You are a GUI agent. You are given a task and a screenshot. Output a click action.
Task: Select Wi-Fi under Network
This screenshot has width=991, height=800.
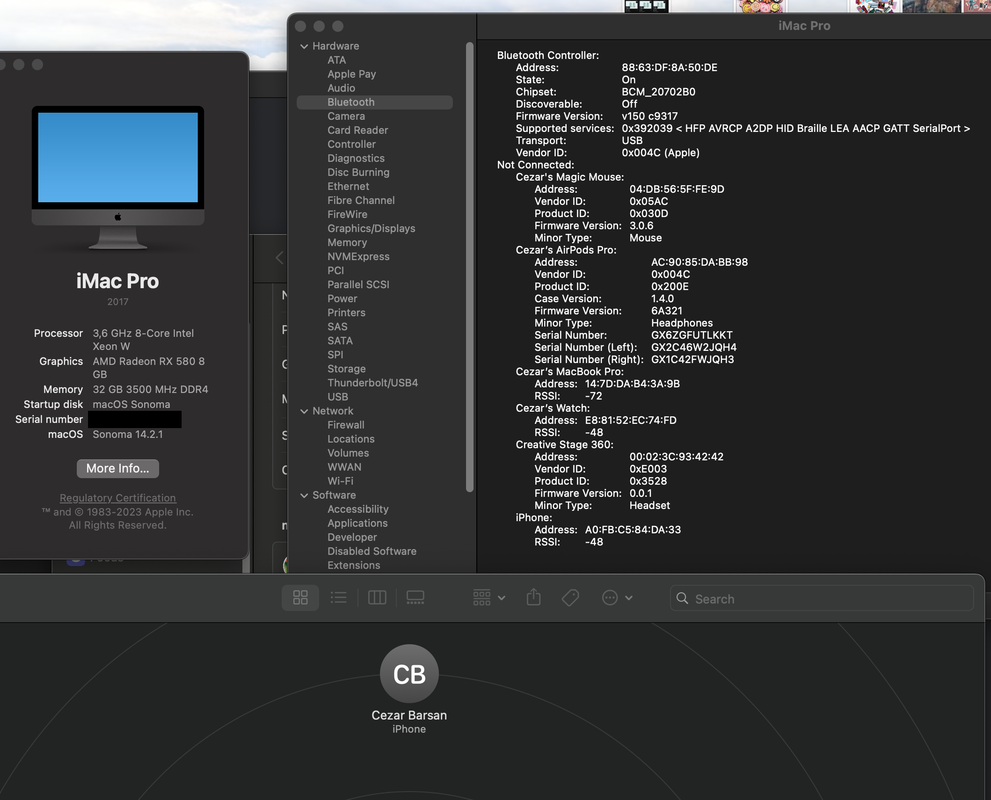[340, 481]
